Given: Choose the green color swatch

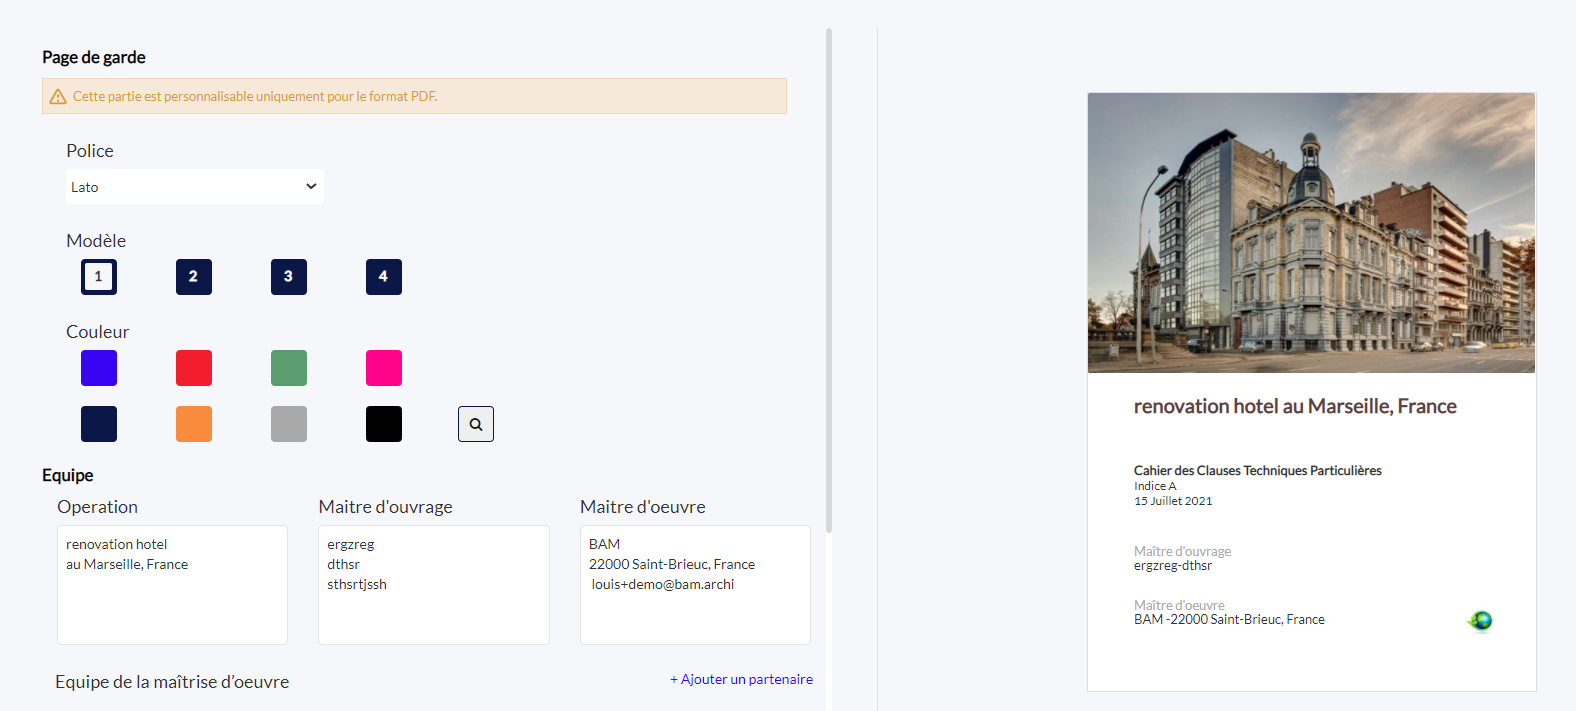Looking at the screenshot, I should pyautogui.click(x=289, y=368).
